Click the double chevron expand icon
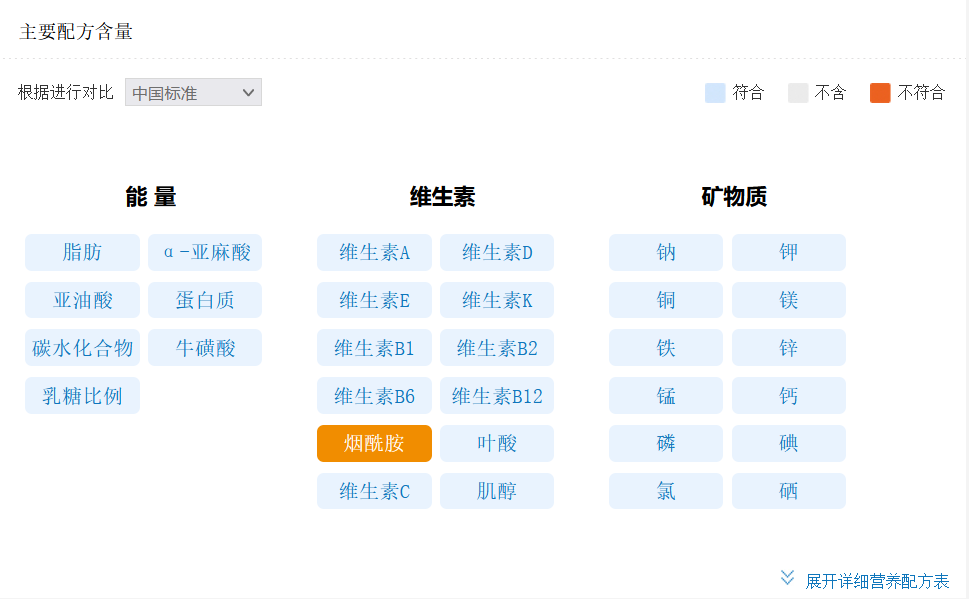This screenshot has width=969, height=599. [787, 578]
